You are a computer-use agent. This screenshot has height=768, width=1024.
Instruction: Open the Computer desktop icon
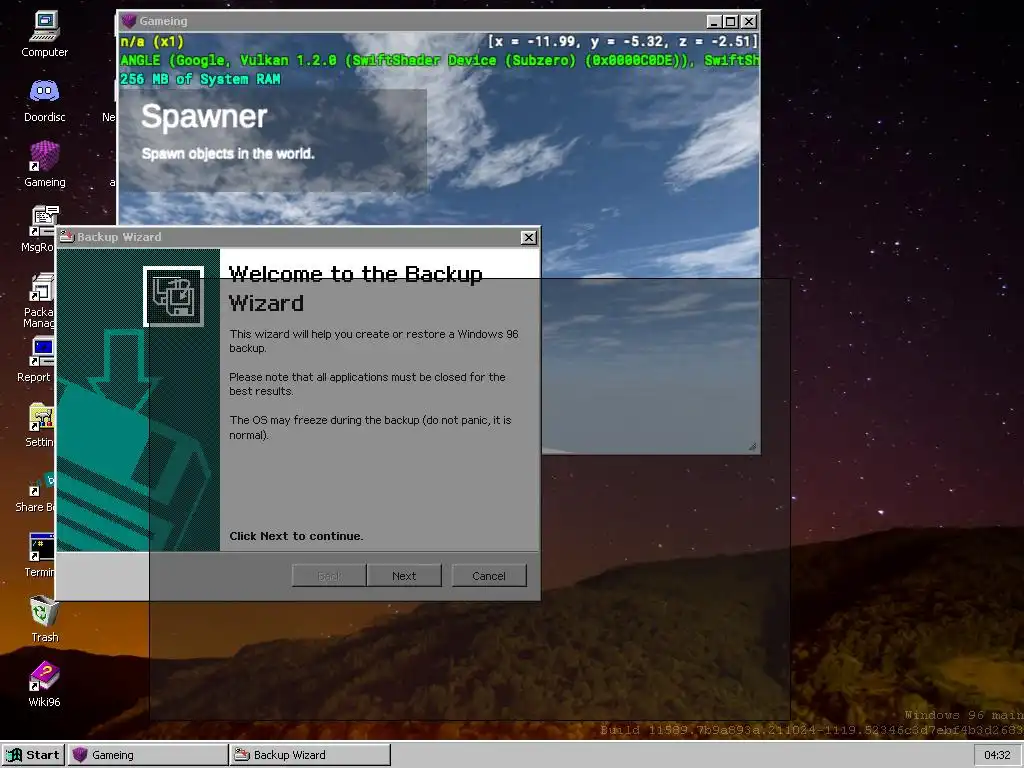(x=44, y=34)
